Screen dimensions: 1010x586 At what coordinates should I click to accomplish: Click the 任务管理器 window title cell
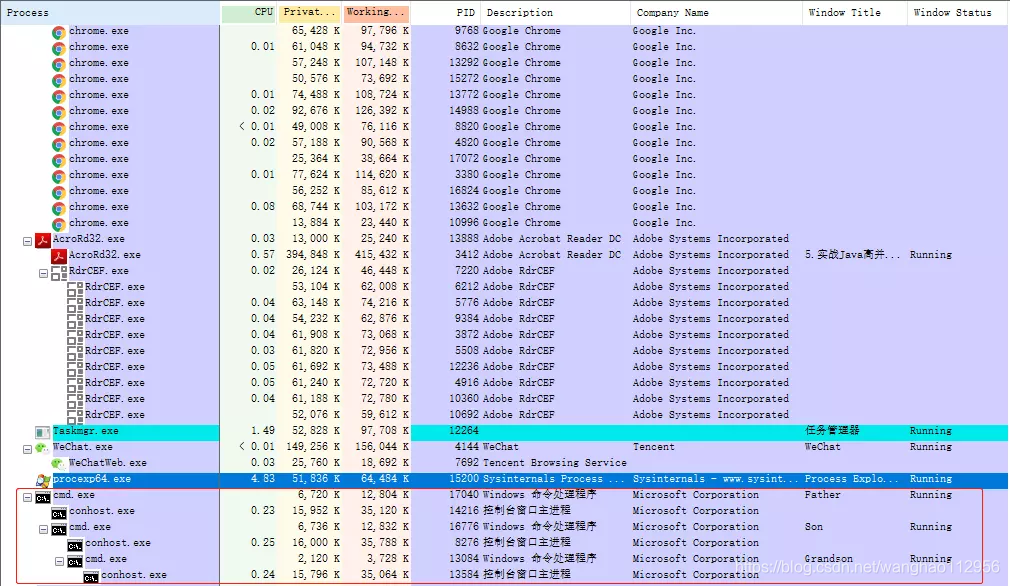coord(832,430)
